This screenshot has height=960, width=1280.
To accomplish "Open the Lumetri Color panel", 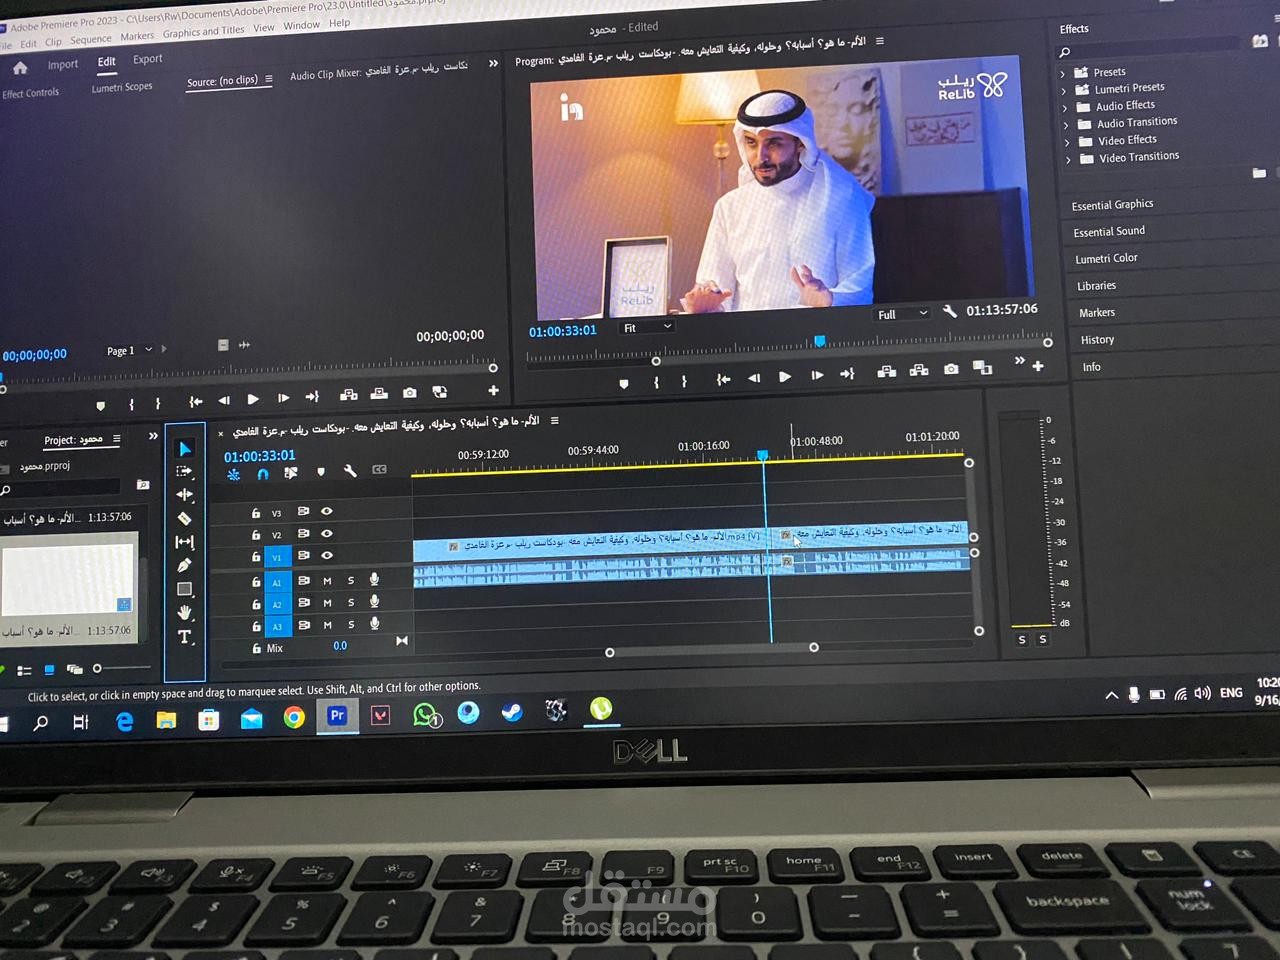I will click(x=1106, y=258).
